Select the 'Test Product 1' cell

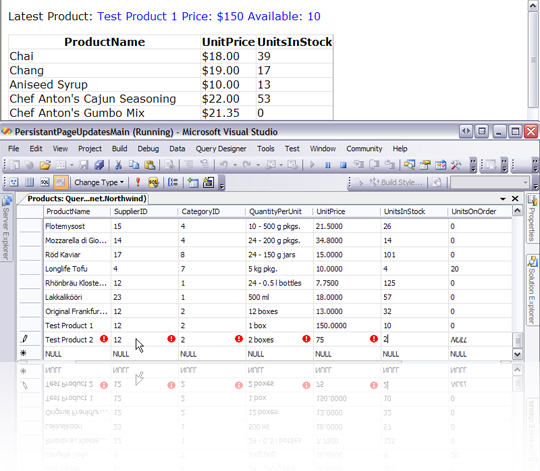77,325
